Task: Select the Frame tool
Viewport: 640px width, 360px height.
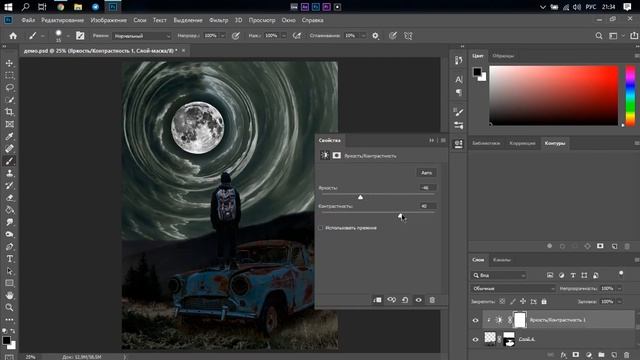Action: click(x=9, y=124)
